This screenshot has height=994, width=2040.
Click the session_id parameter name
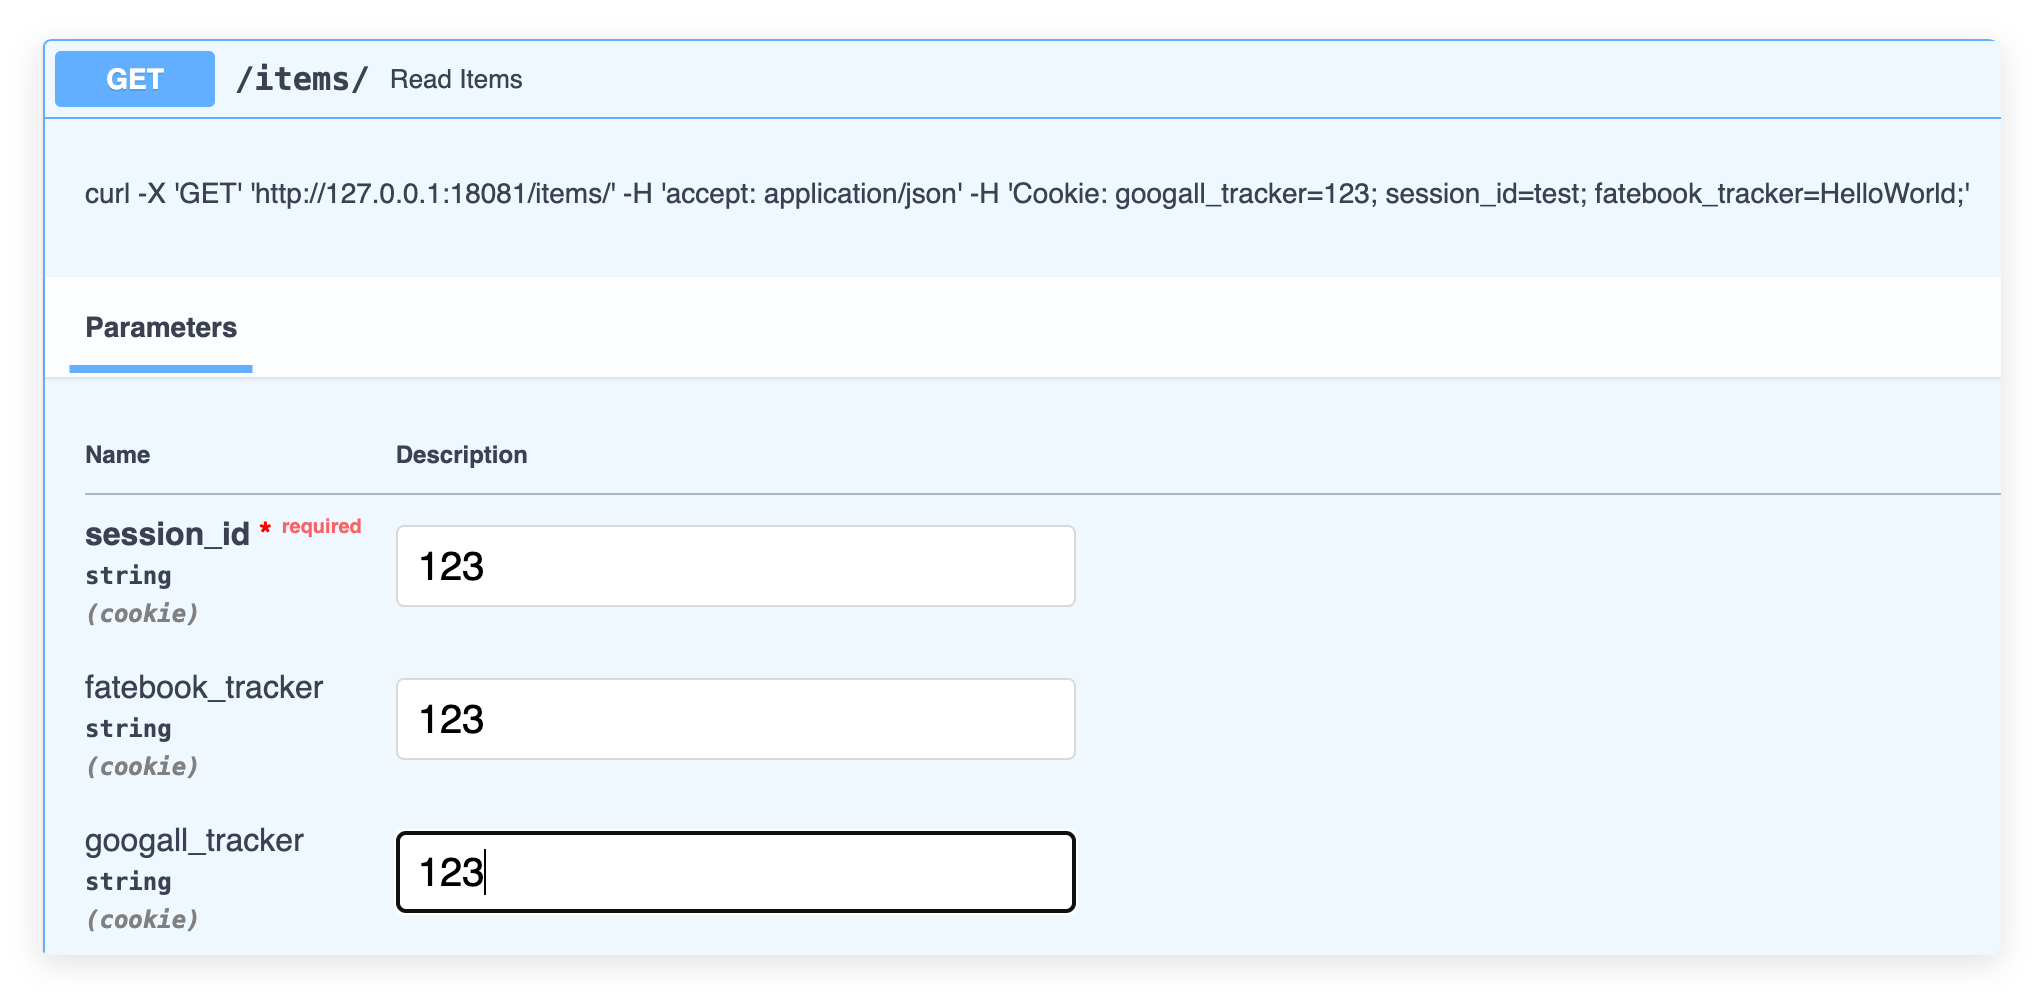[167, 534]
